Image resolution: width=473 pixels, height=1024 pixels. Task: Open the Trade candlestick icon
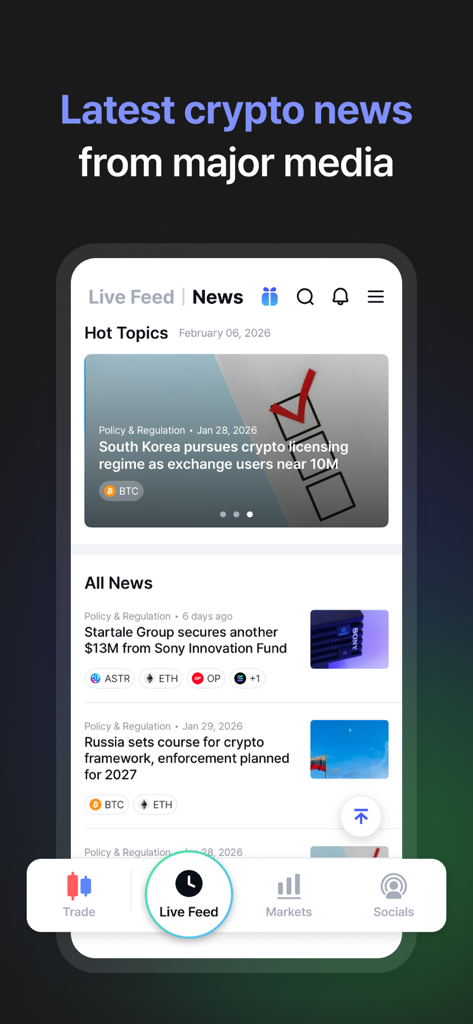[79, 886]
